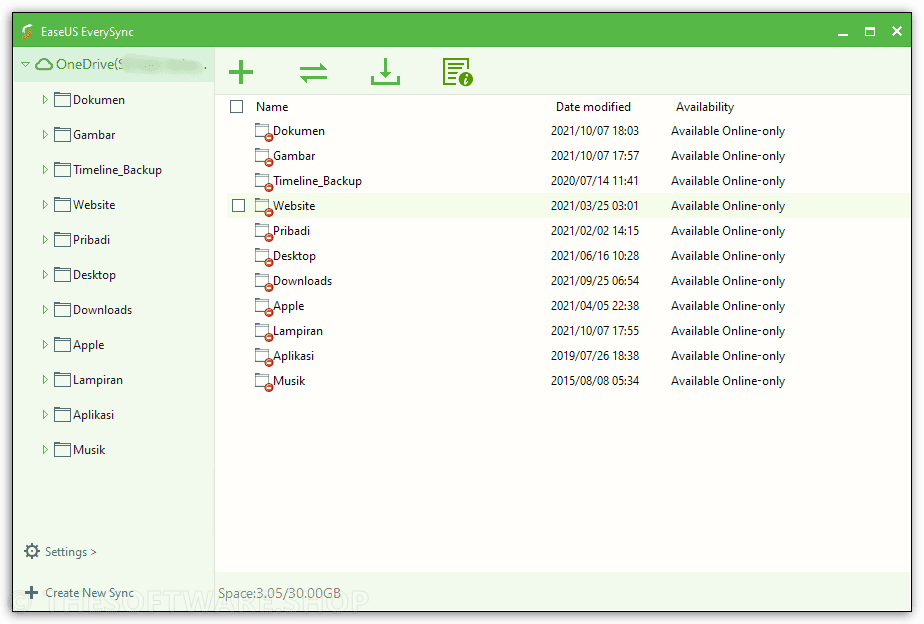Viewport: 924px width, 624px height.
Task: Expand the Desktop folder in sidebar tree
Action: [44, 275]
